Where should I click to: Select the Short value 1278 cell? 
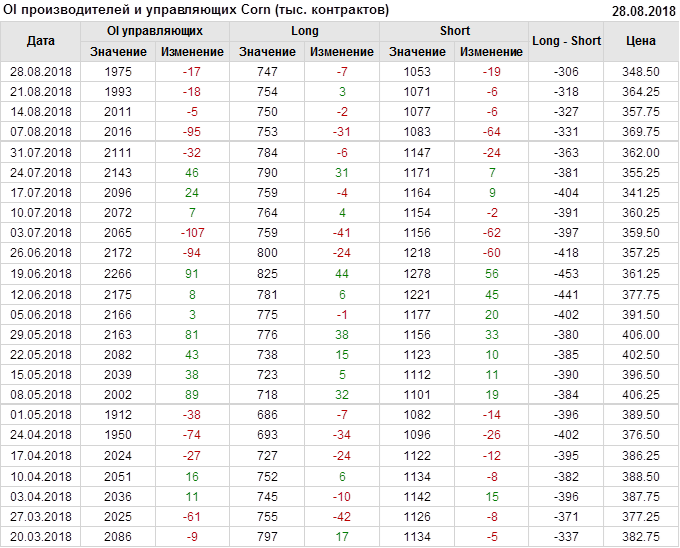(417, 274)
